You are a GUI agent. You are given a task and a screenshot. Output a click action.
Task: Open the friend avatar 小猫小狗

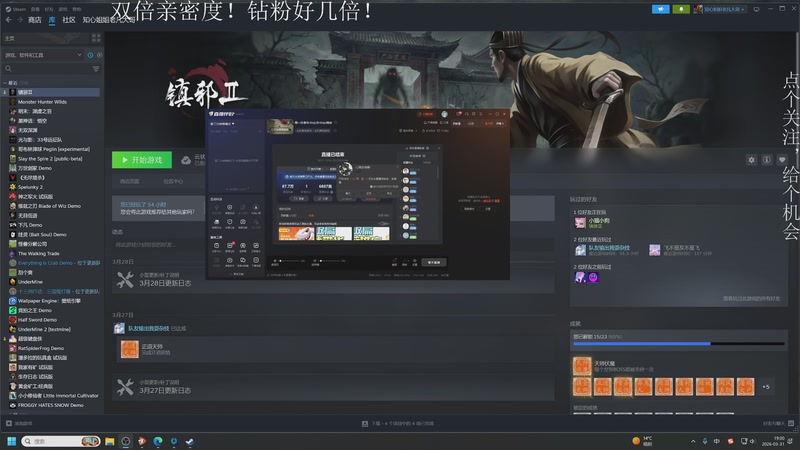tap(580, 223)
